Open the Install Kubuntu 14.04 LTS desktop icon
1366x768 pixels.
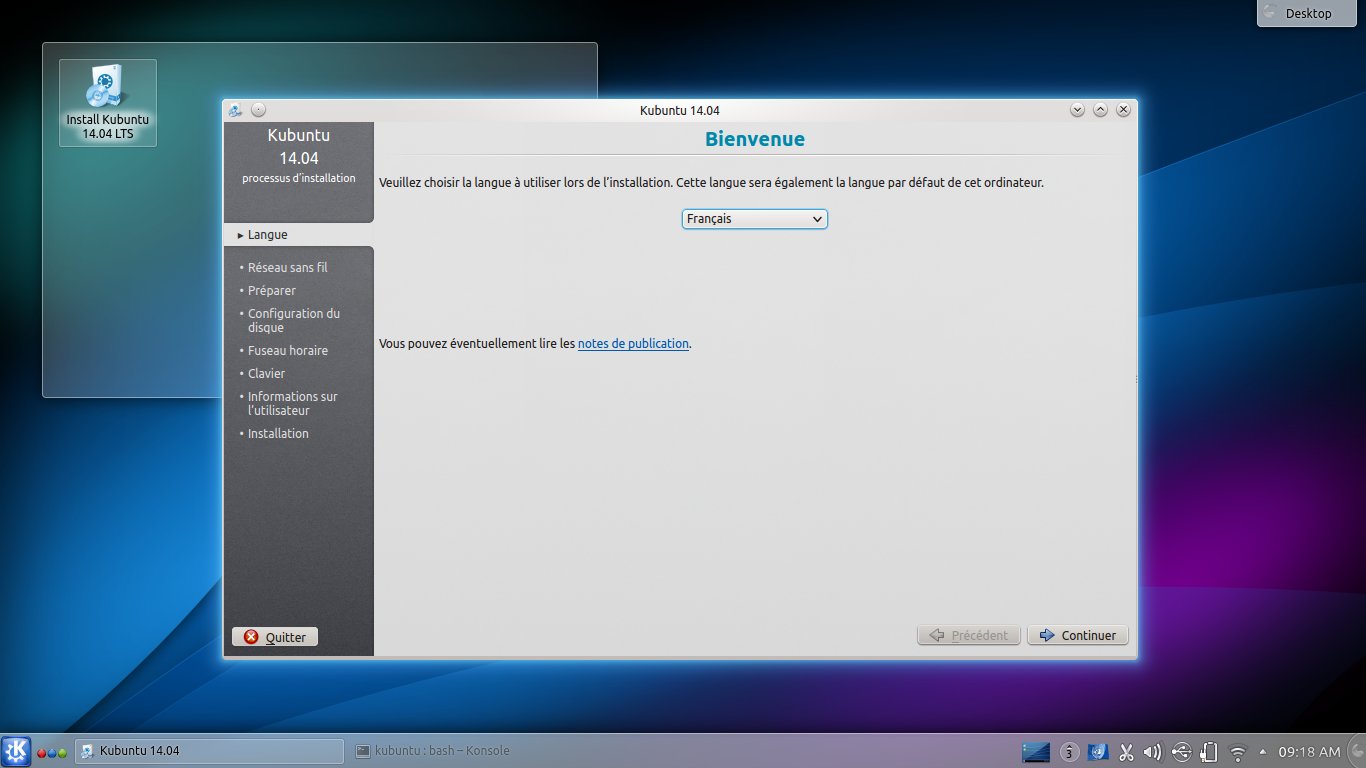pos(107,103)
